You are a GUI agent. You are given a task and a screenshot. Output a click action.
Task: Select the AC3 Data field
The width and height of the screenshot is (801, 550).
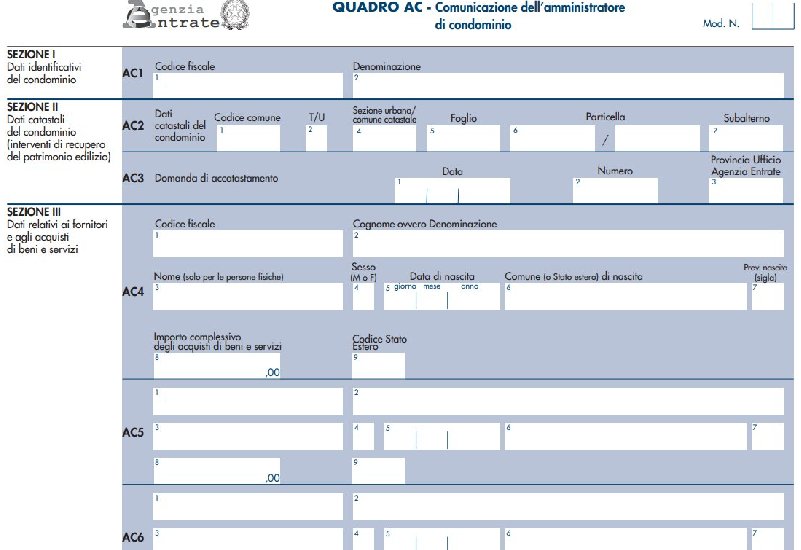click(x=452, y=190)
